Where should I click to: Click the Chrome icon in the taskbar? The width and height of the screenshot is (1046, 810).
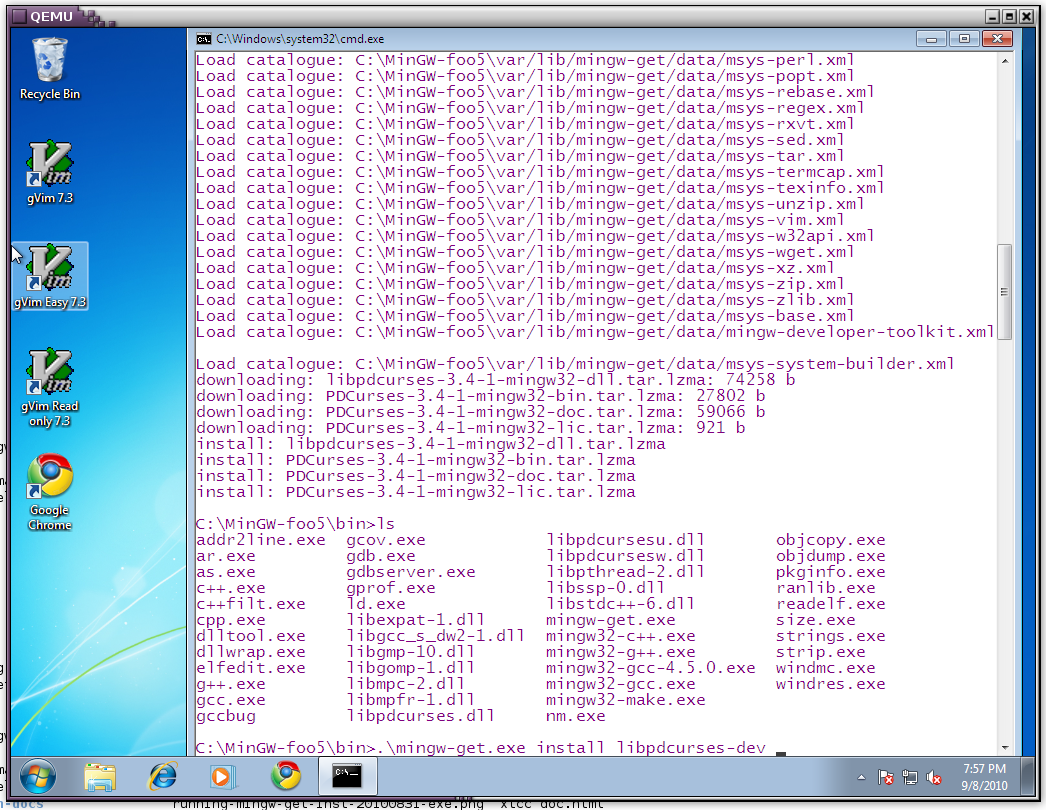(x=286, y=776)
